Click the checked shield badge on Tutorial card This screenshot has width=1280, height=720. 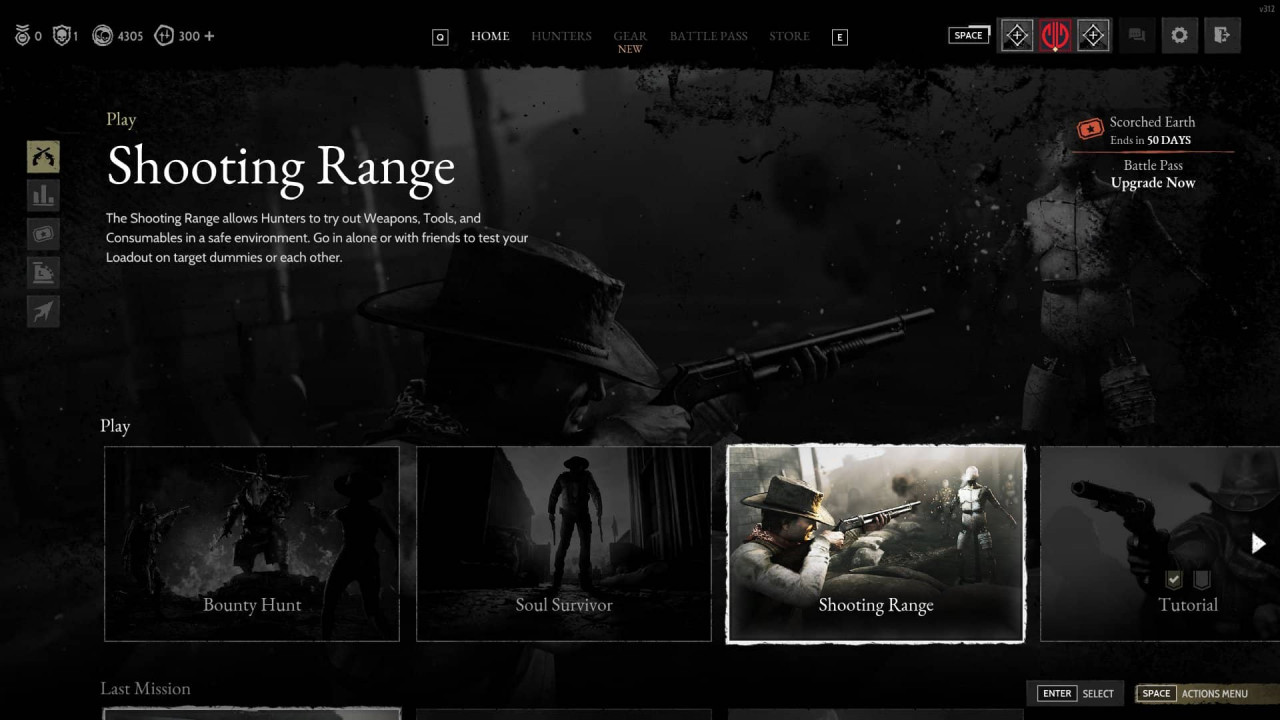pos(1174,579)
